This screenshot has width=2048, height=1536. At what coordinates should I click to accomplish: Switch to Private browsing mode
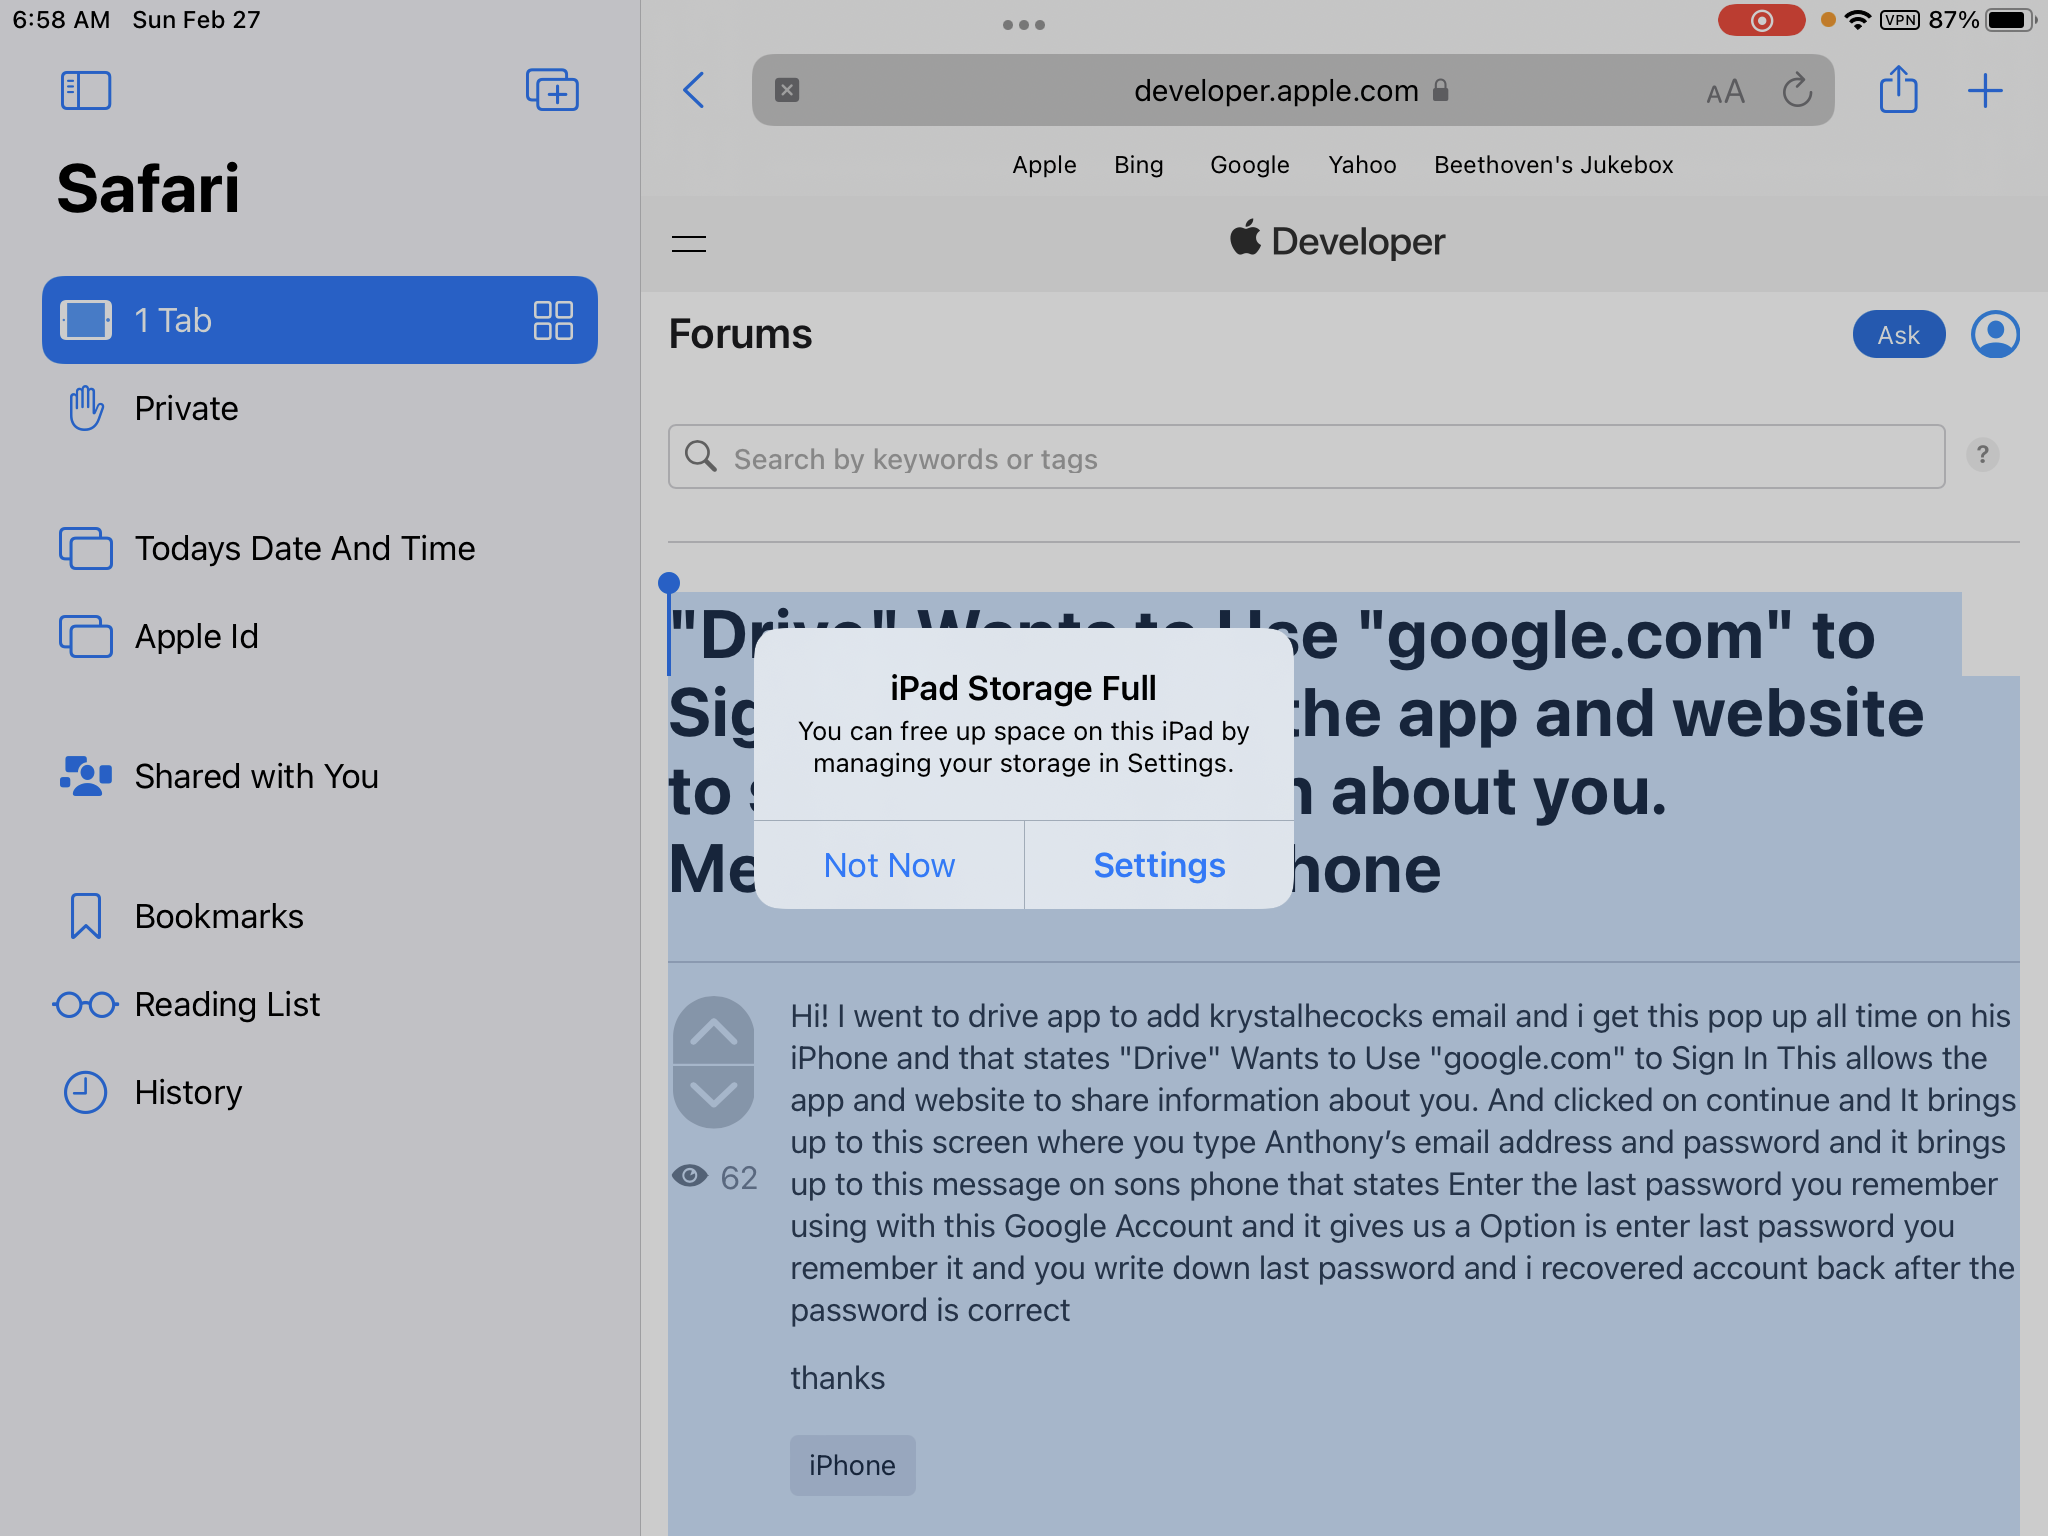click(186, 408)
